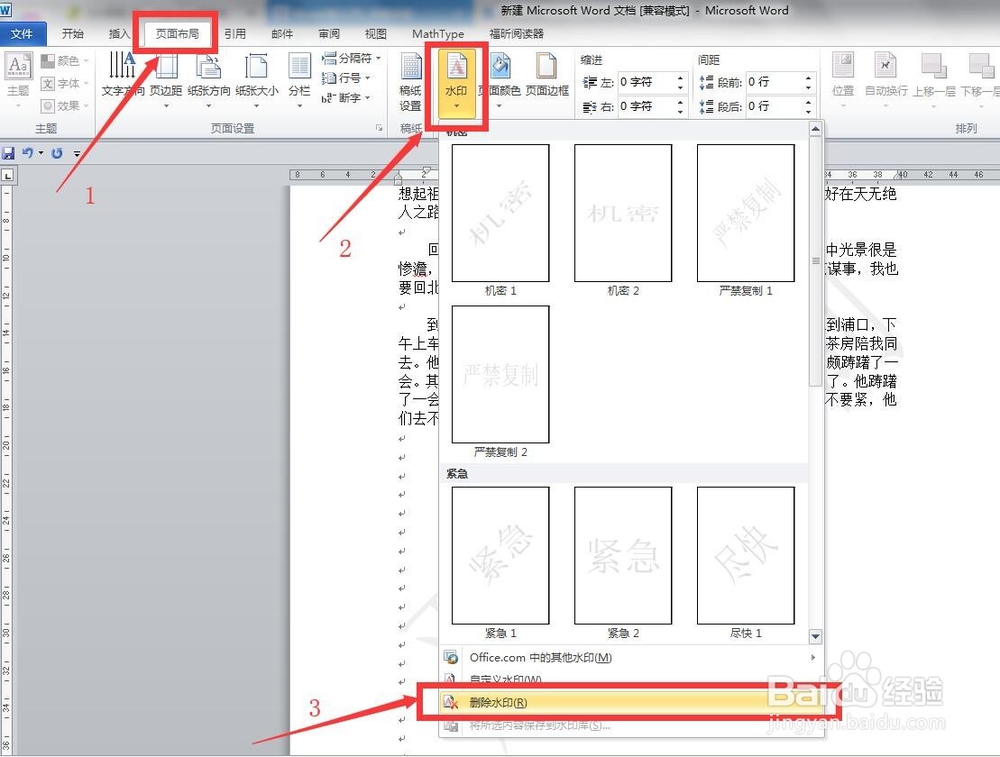Choose 删除水印 menu item
The height and width of the screenshot is (757, 1000).
point(629,702)
